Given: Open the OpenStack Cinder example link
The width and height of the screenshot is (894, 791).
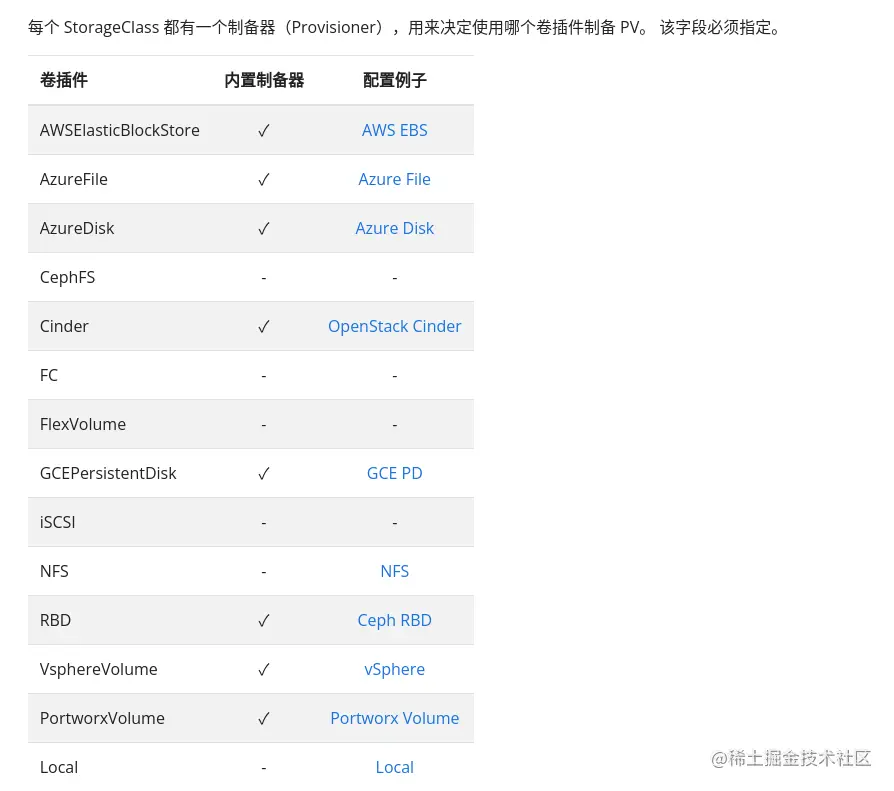Looking at the screenshot, I should point(395,326).
